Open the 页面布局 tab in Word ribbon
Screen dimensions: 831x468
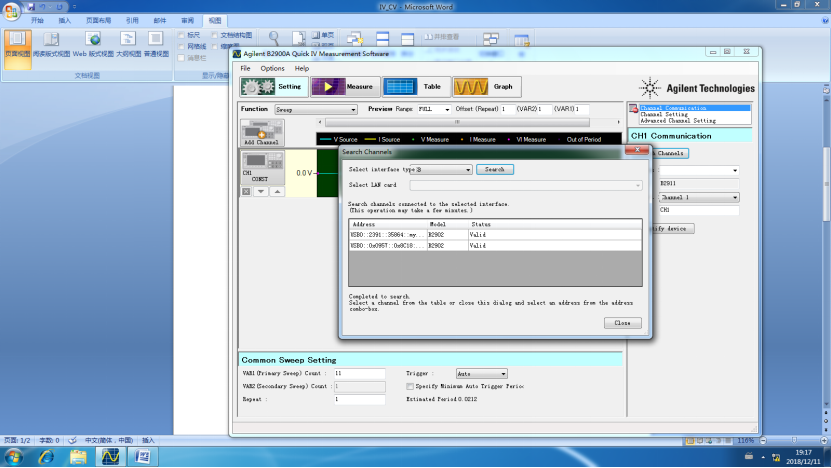tap(98, 21)
